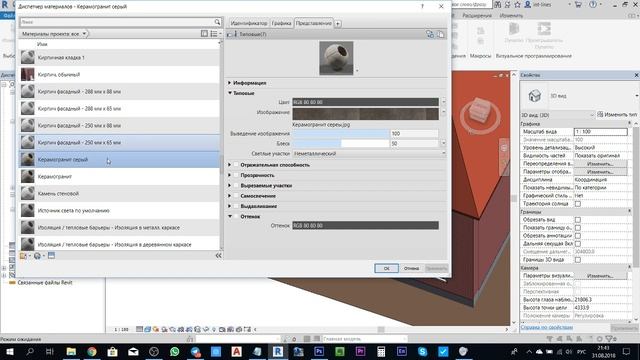The height and width of the screenshot is (360, 640).
Task: Open the Блеск value dropdown arrow
Action: click(444, 144)
